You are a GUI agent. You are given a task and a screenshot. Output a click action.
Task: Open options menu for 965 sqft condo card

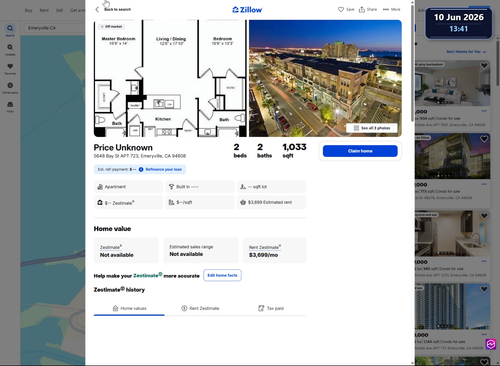click(x=484, y=261)
